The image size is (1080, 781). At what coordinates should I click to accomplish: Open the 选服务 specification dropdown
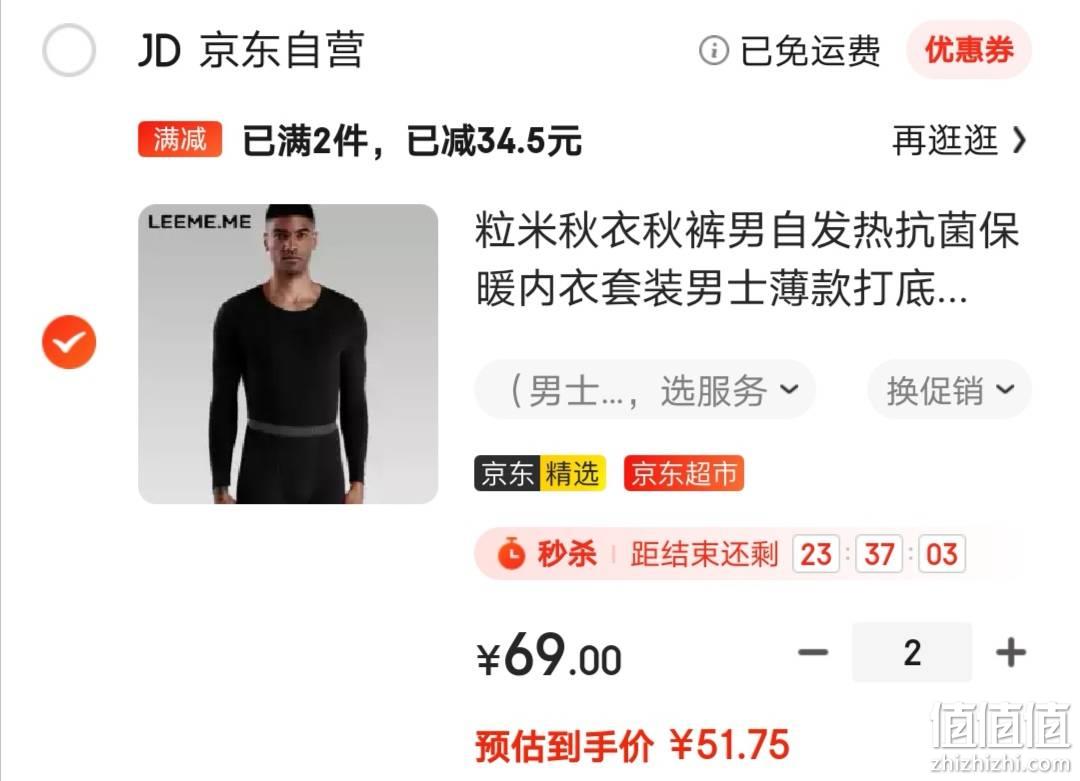(x=645, y=390)
